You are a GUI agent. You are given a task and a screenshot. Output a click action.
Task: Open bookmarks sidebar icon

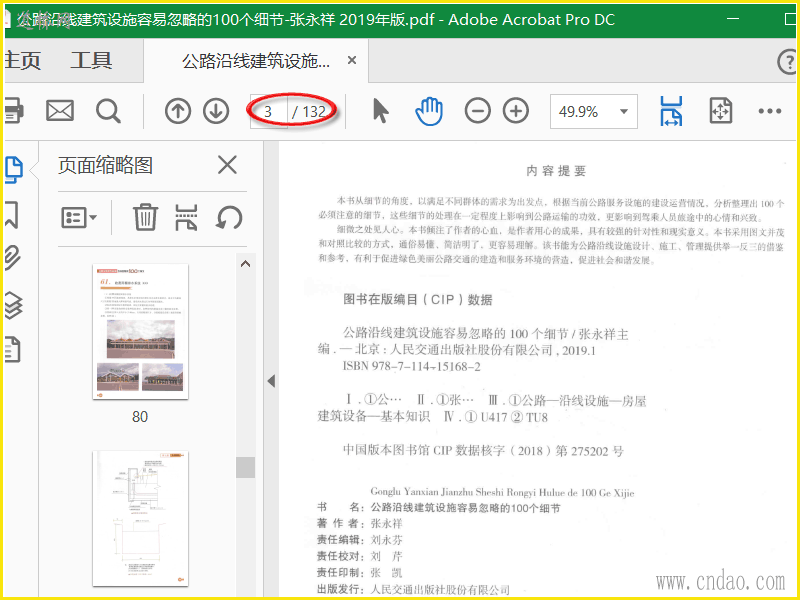12,214
